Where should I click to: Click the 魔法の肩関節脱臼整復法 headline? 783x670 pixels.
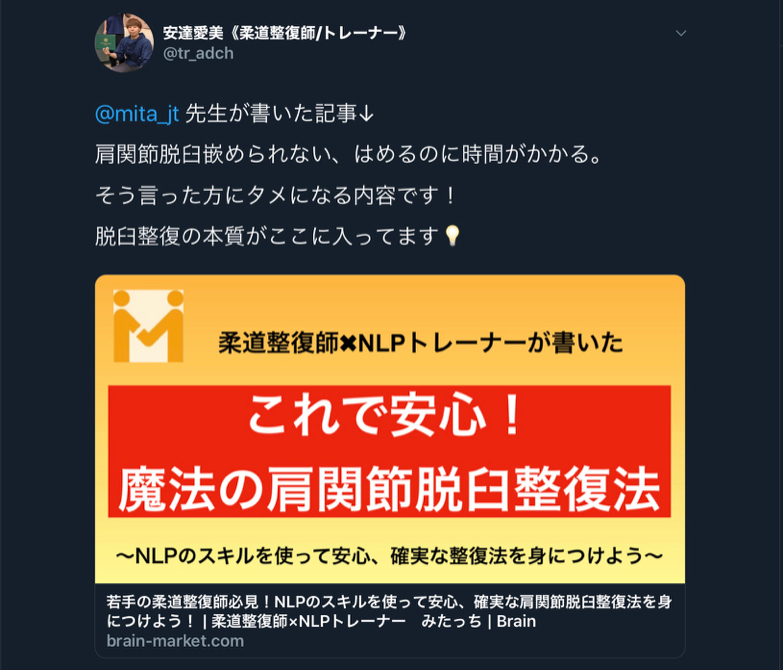tap(389, 489)
